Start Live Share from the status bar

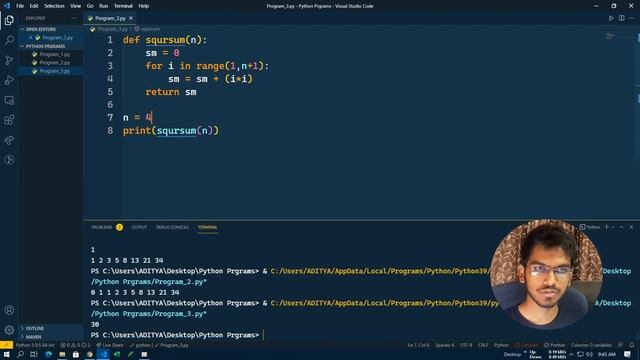[x=109, y=345]
